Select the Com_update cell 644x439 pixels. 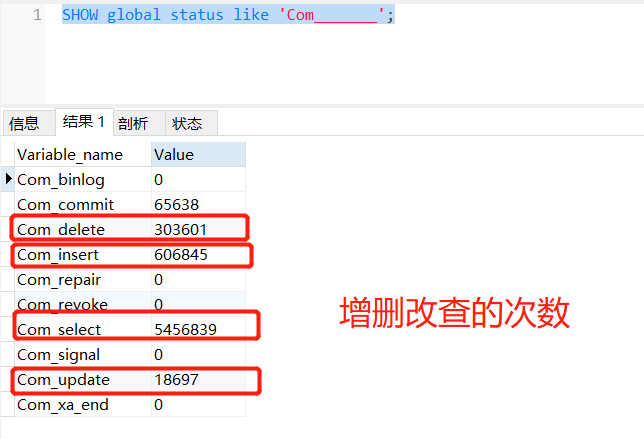coord(83,379)
